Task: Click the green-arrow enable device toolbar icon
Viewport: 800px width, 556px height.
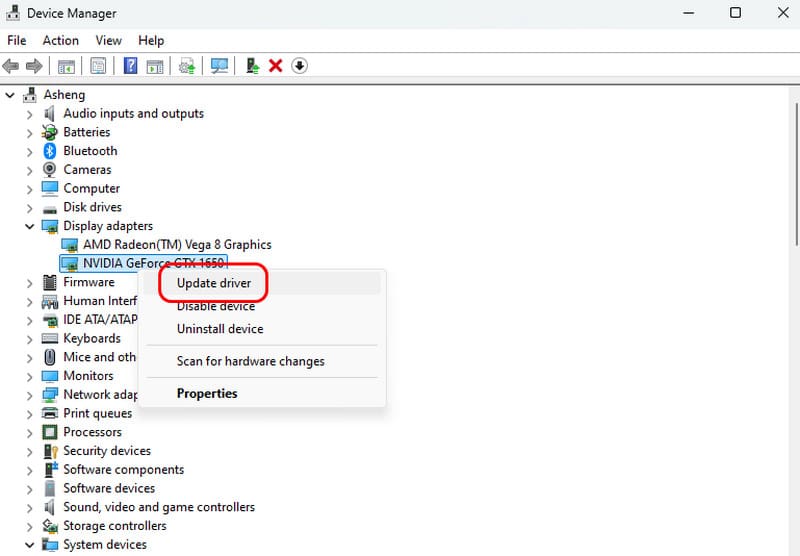Action: click(x=253, y=66)
